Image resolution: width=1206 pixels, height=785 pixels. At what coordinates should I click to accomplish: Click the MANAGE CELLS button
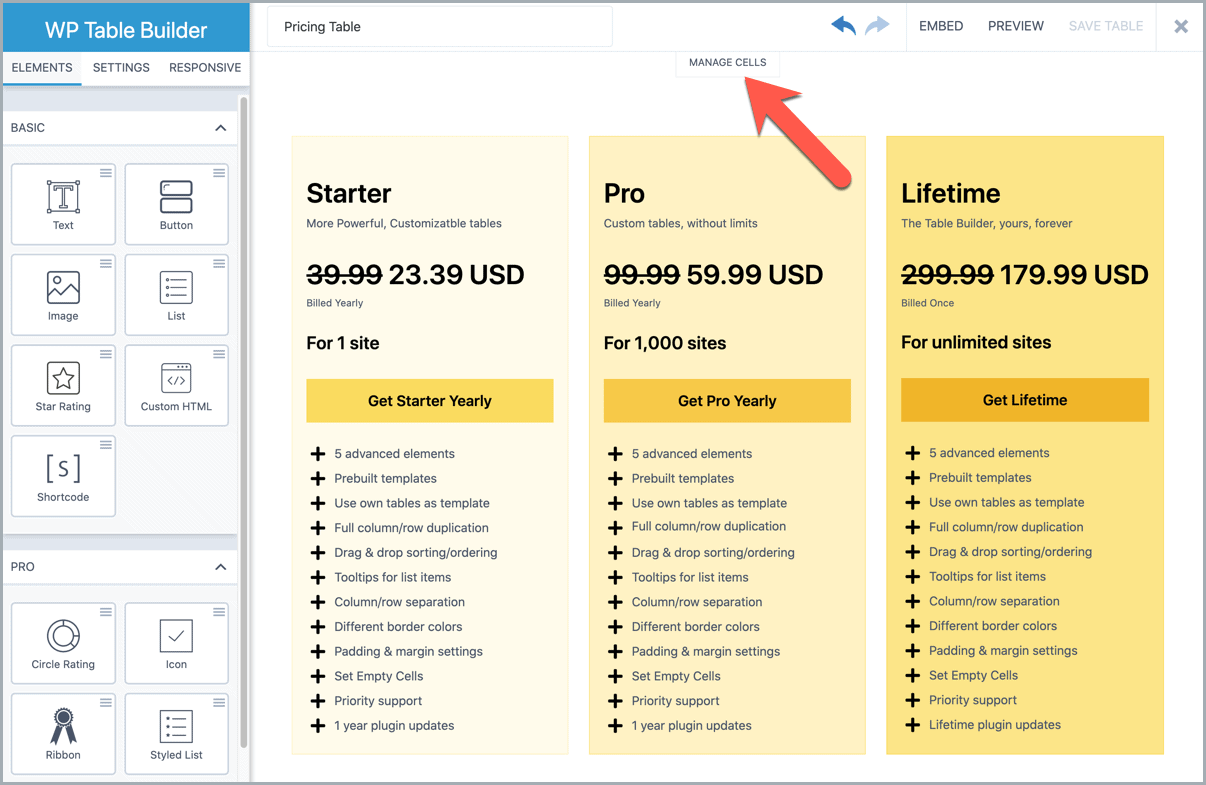[x=727, y=63]
